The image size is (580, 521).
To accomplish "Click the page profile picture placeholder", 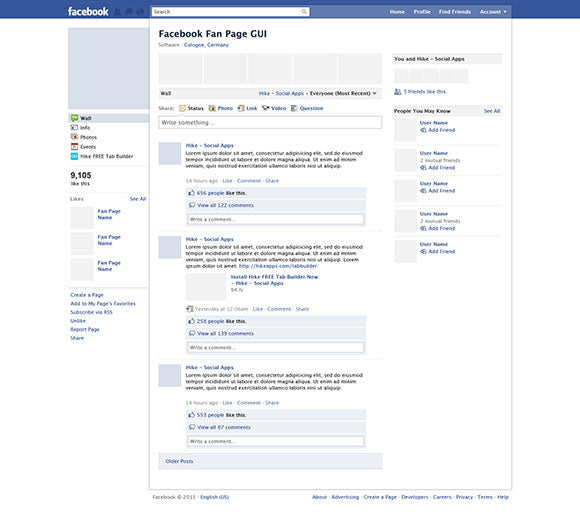I will [109, 68].
